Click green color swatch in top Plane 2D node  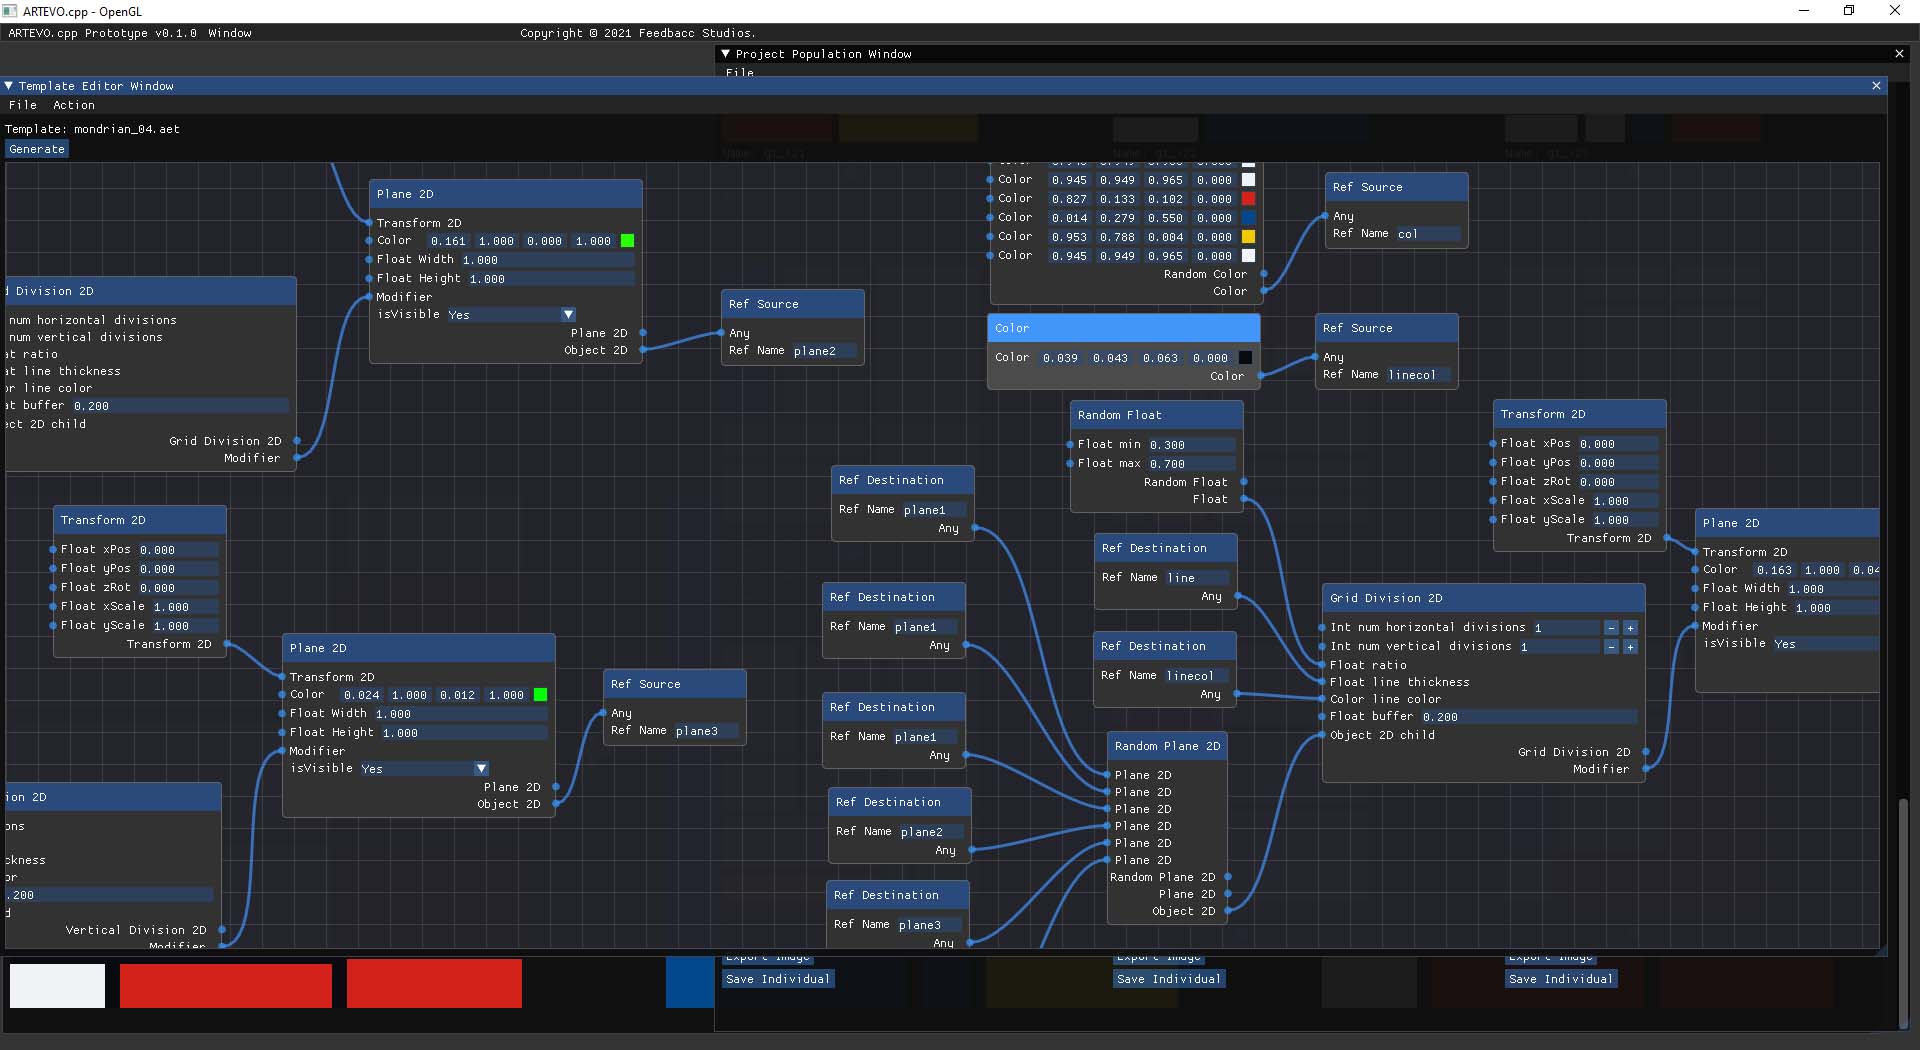coord(627,241)
